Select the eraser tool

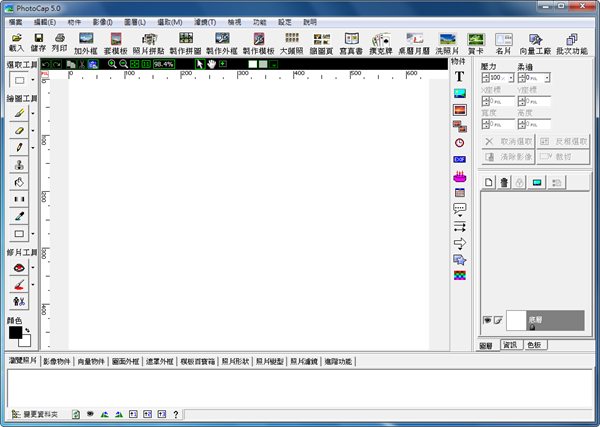click(x=19, y=130)
